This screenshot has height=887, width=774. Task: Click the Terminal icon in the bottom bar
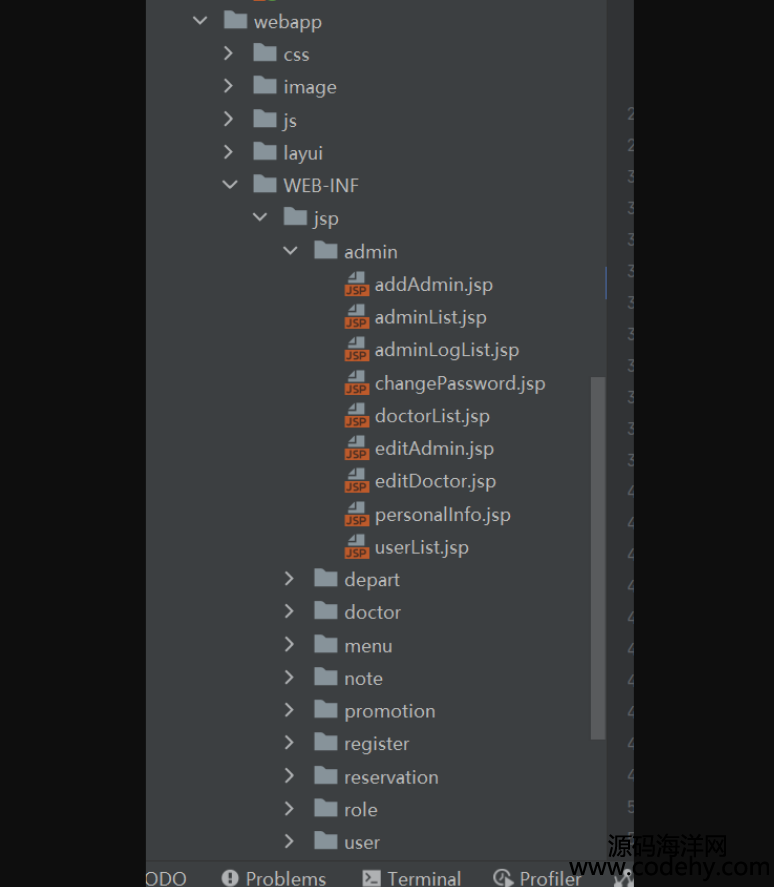point(371,878)
